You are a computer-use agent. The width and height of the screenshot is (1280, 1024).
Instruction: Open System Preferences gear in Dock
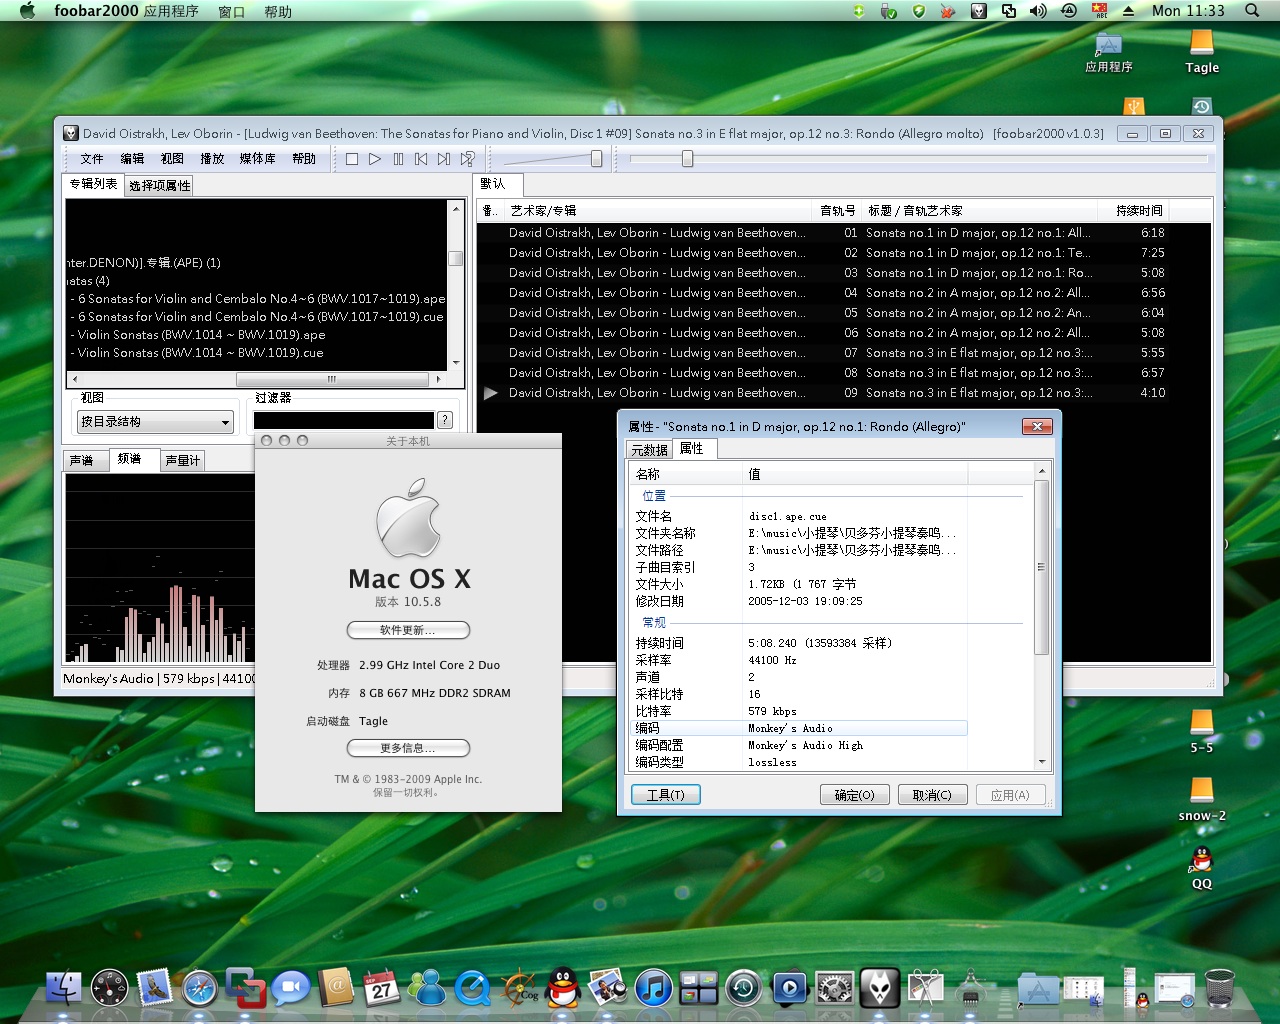pos(834,988)
